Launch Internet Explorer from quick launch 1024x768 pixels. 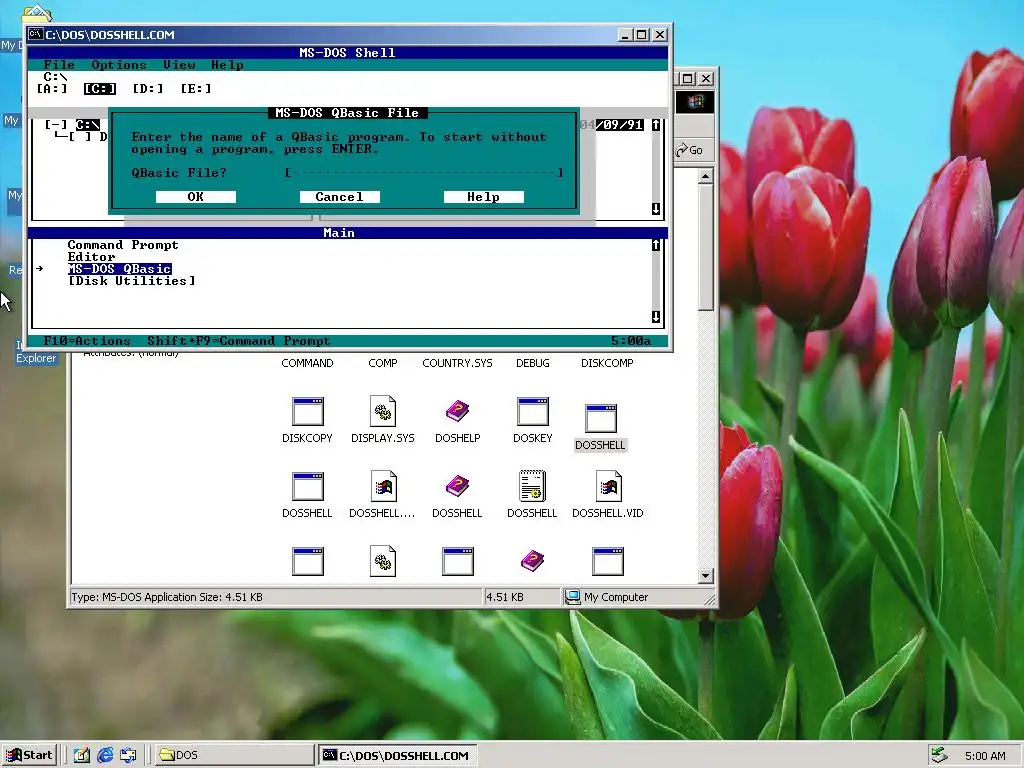click(105, 755)
